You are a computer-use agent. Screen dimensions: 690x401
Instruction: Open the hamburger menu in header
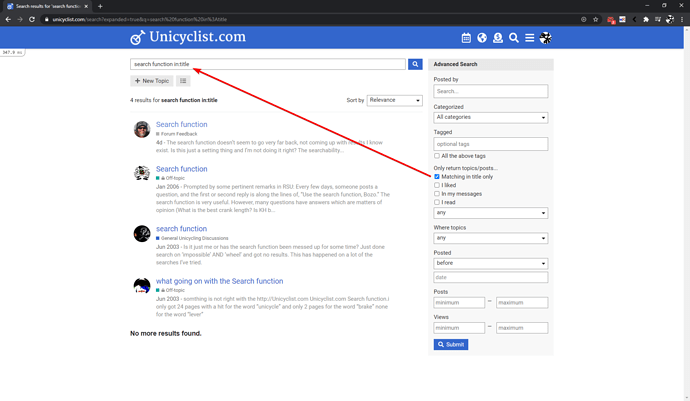[529, 38]
